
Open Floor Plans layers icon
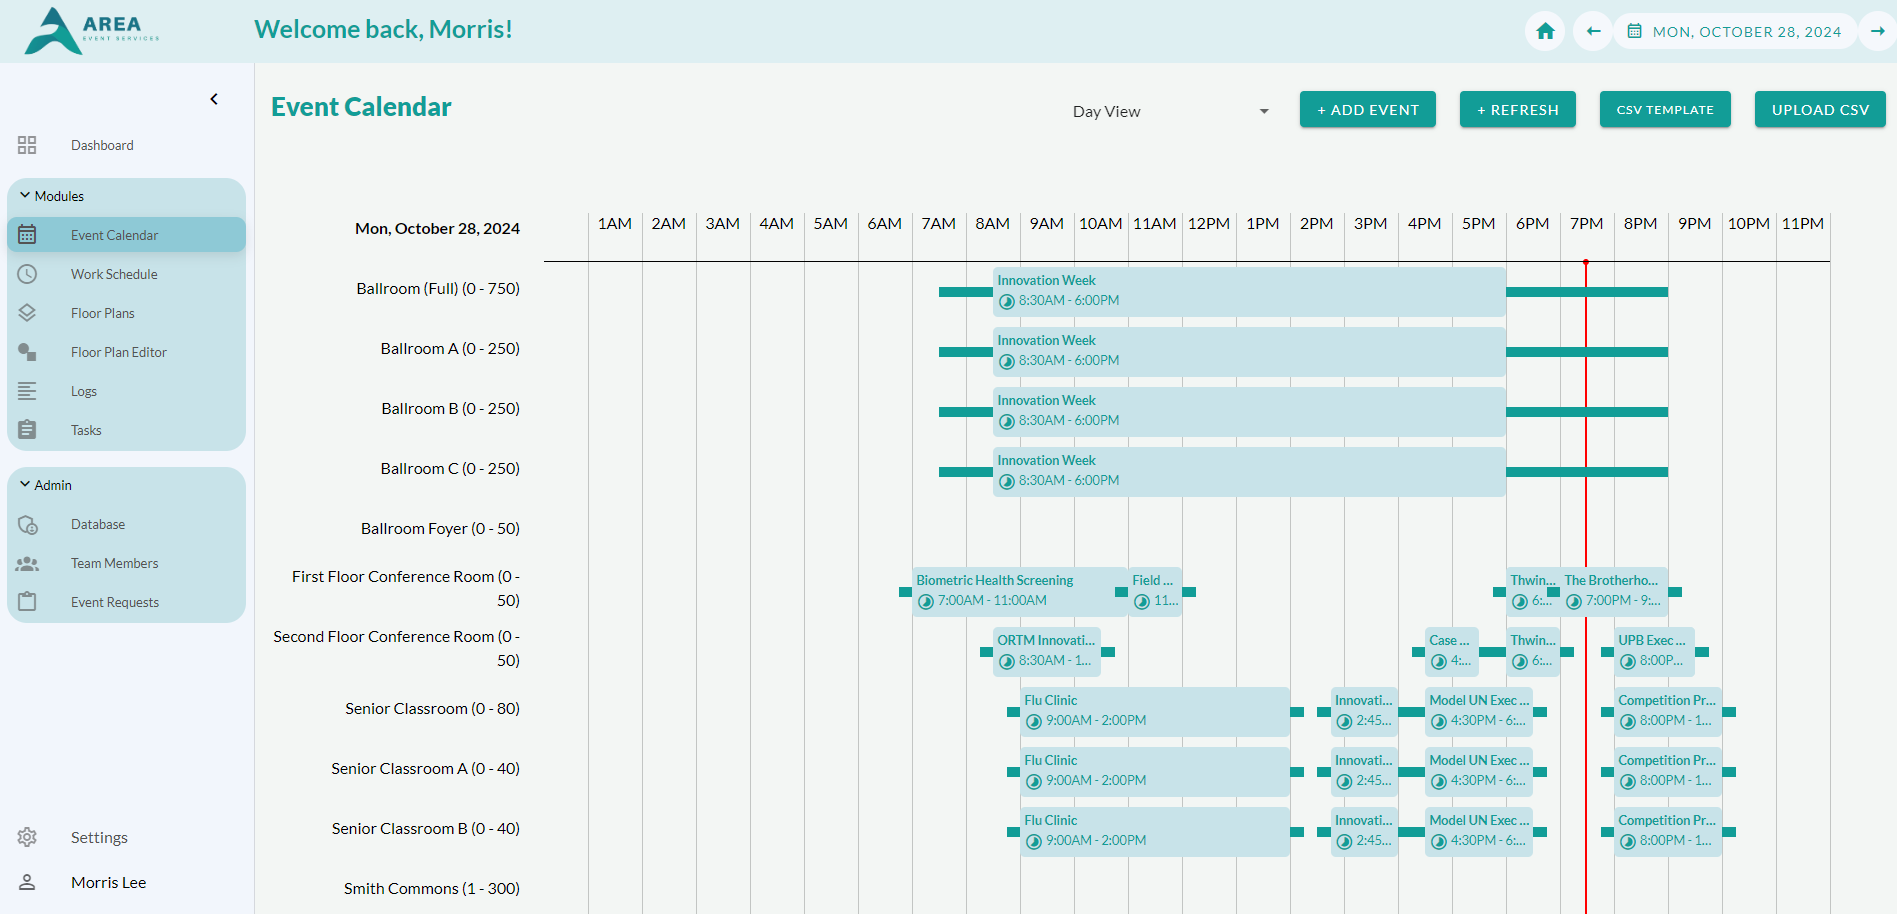pyautogui.click(x=27, y=313)
